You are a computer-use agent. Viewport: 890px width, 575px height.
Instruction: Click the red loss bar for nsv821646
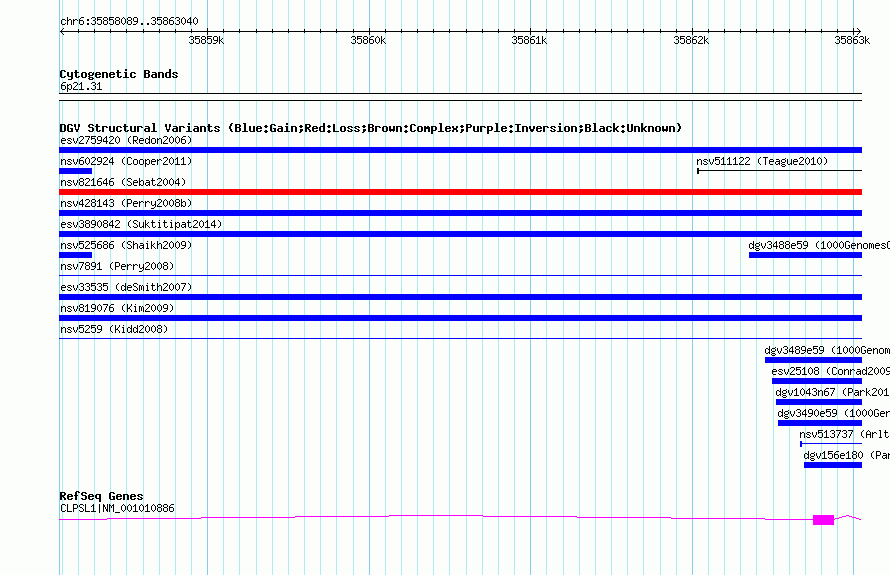[x=460, y=192]
